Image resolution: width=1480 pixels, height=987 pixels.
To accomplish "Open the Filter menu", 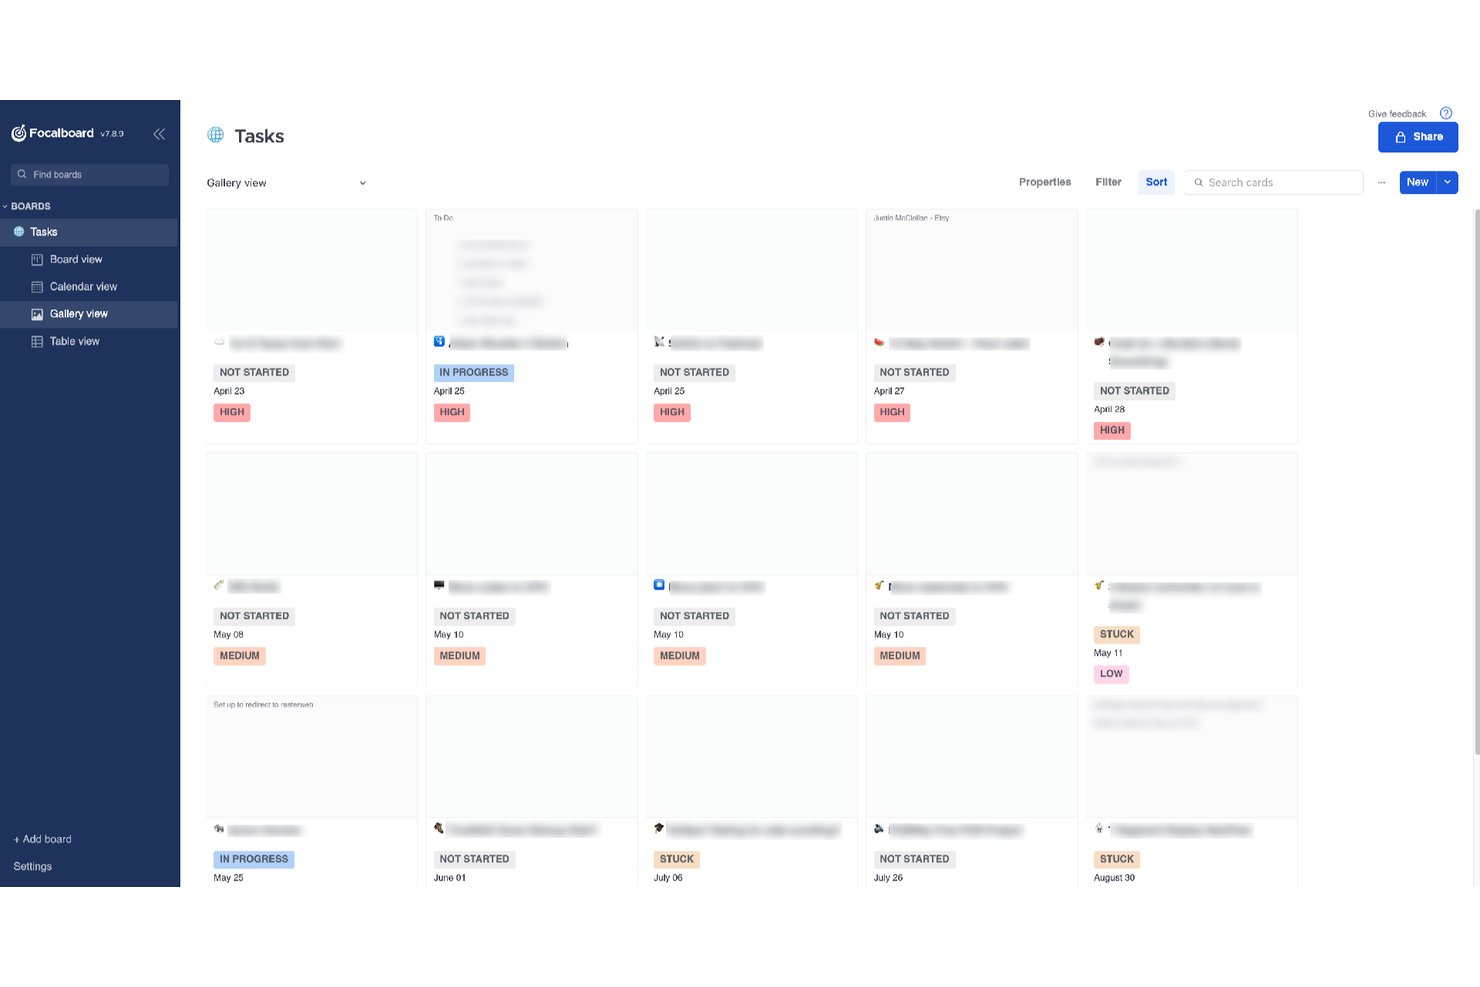I will pyautogui.click(x=1108, y=182).
